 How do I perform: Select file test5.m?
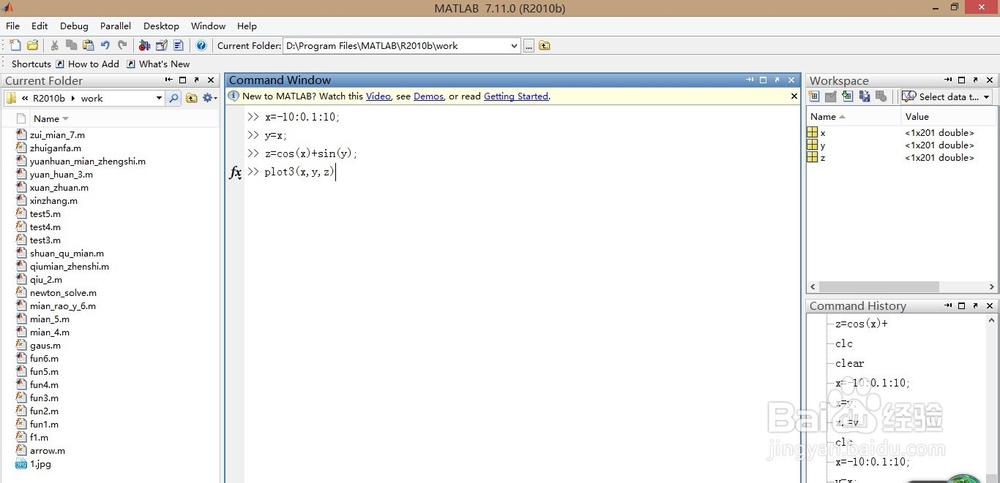(45, 214)
